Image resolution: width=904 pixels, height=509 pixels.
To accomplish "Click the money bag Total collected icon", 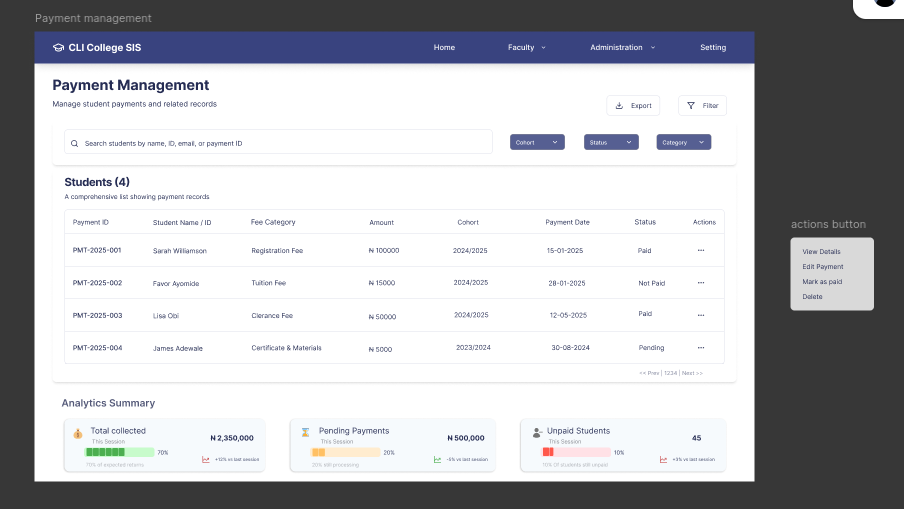I will coord(78,434).
